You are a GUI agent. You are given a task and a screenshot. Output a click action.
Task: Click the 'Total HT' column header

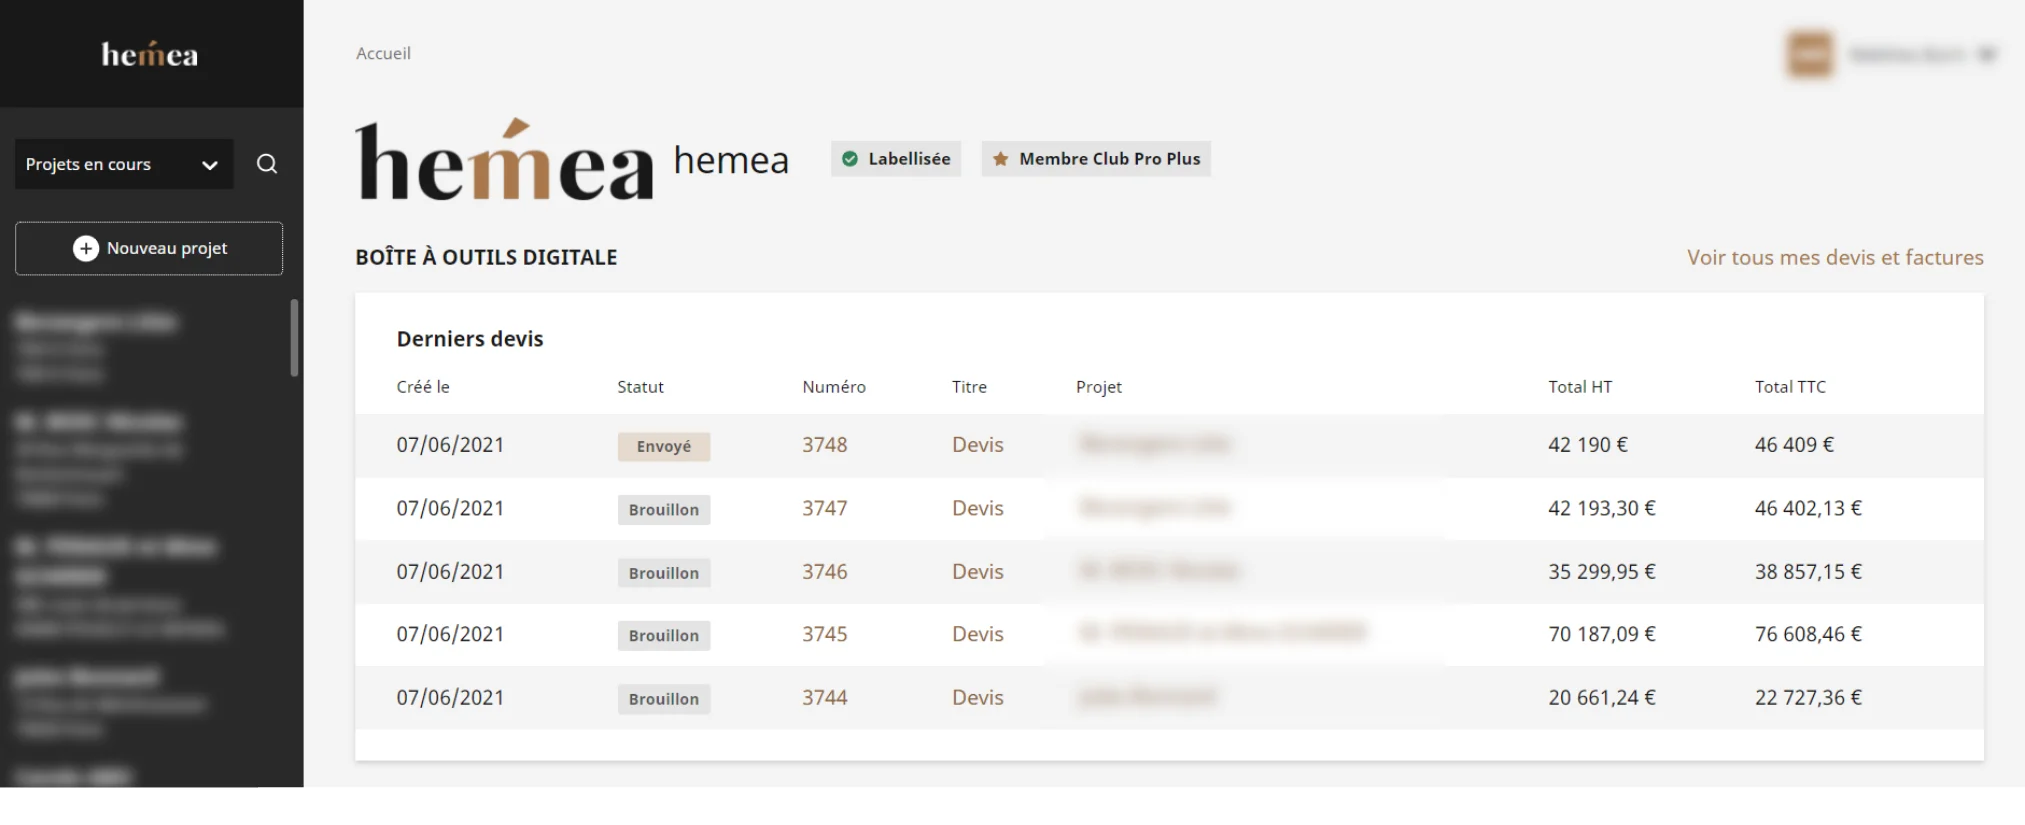(x=1580, y=387)
